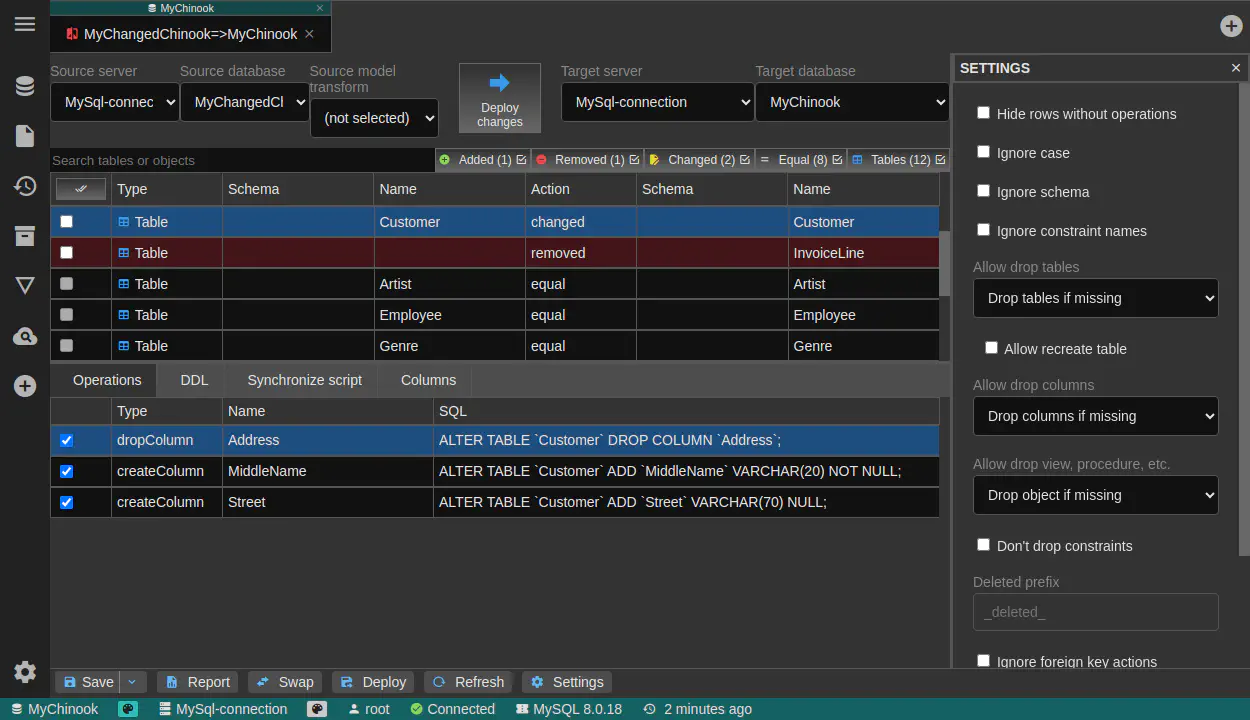
Task: Open the Source model transform dropdown
Action: 374,118
